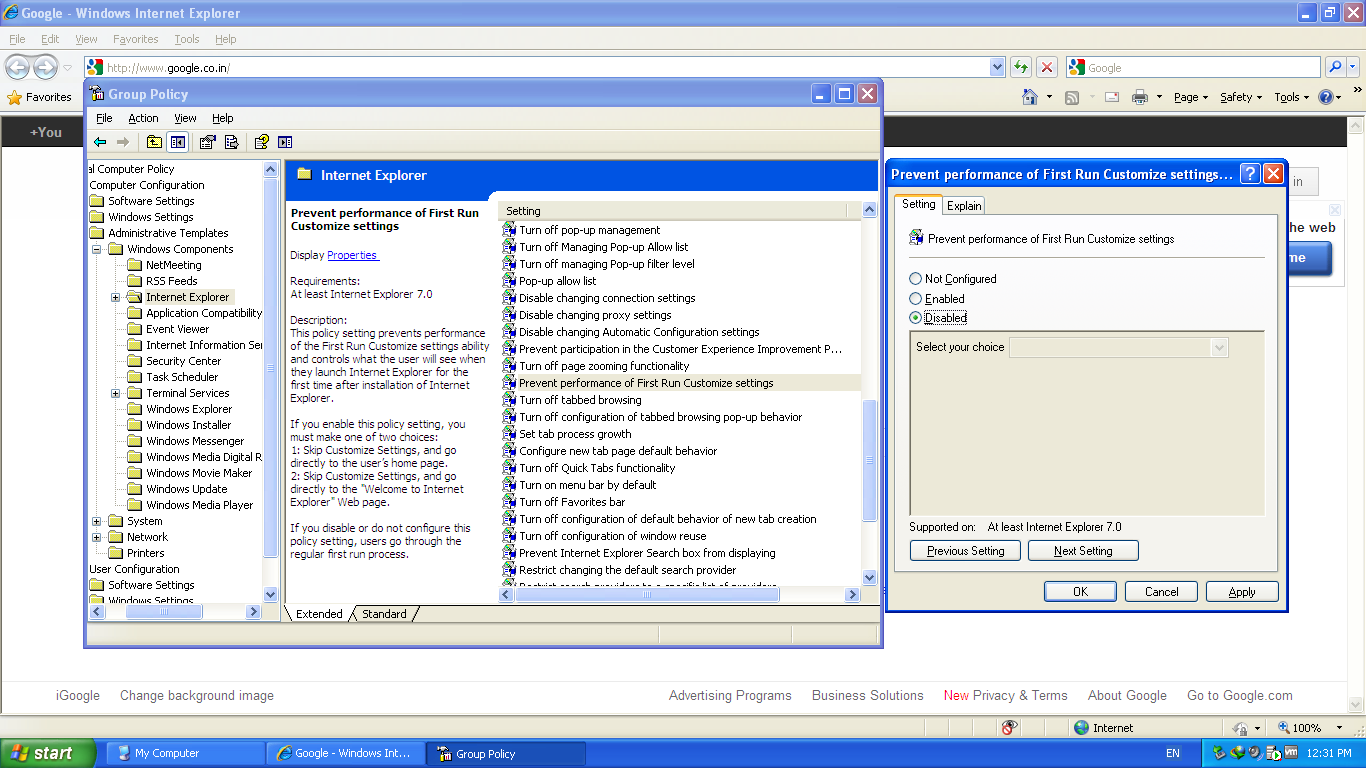Click the settings list vertical scrollbar thumb

(869, 460)
